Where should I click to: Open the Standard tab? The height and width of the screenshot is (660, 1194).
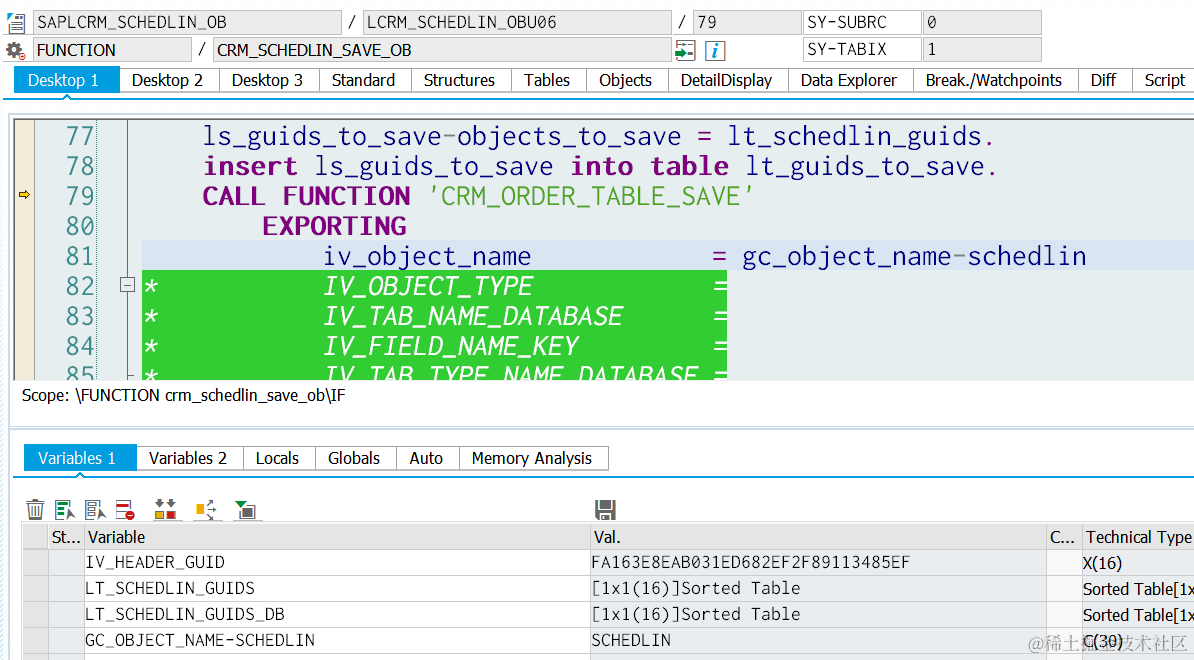coord(363,80)
